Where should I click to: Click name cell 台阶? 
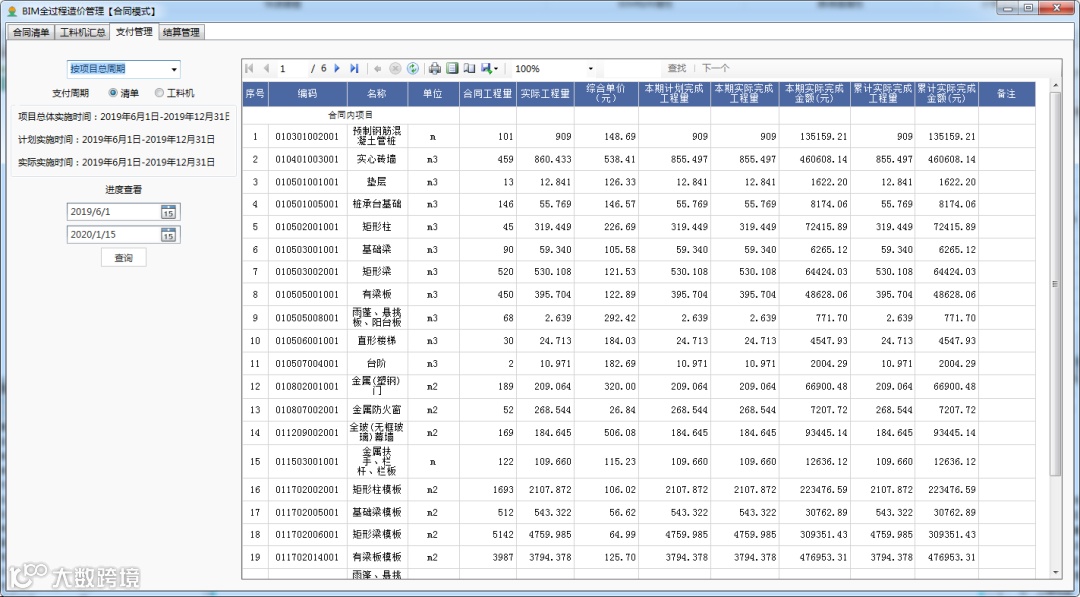[x=377, y=363]
